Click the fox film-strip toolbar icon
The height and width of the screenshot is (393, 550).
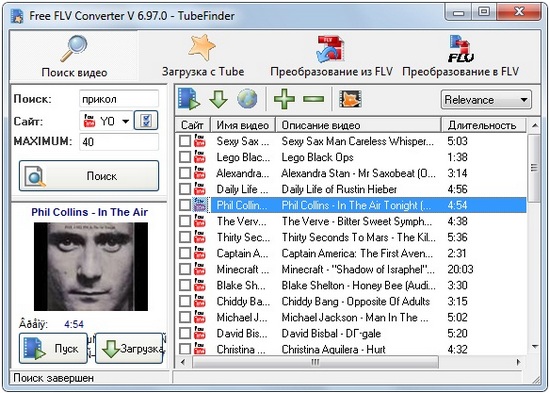point(350,99)
